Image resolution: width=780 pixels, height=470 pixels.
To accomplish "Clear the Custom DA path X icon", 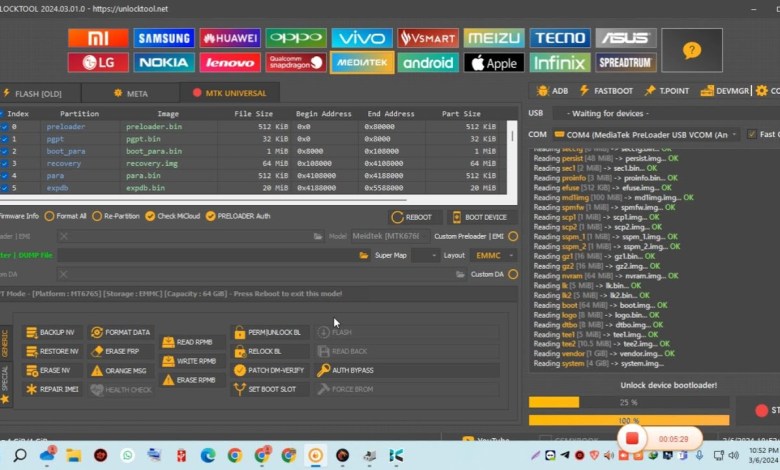I will coord(64,274).
